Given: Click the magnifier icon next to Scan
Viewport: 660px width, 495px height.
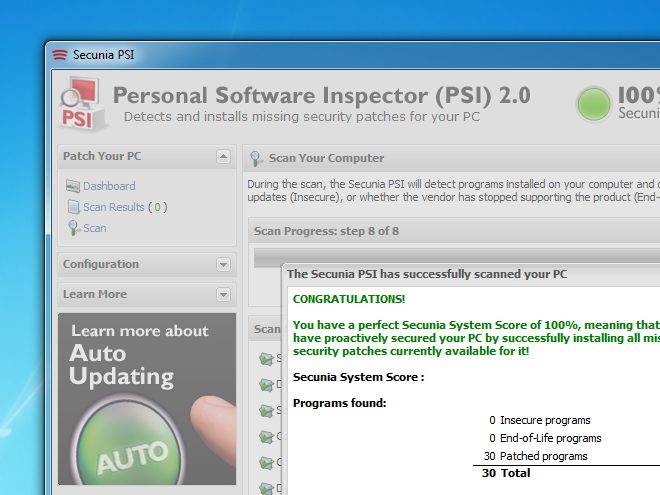Looking at the screenshot, I should coord(74,228).
